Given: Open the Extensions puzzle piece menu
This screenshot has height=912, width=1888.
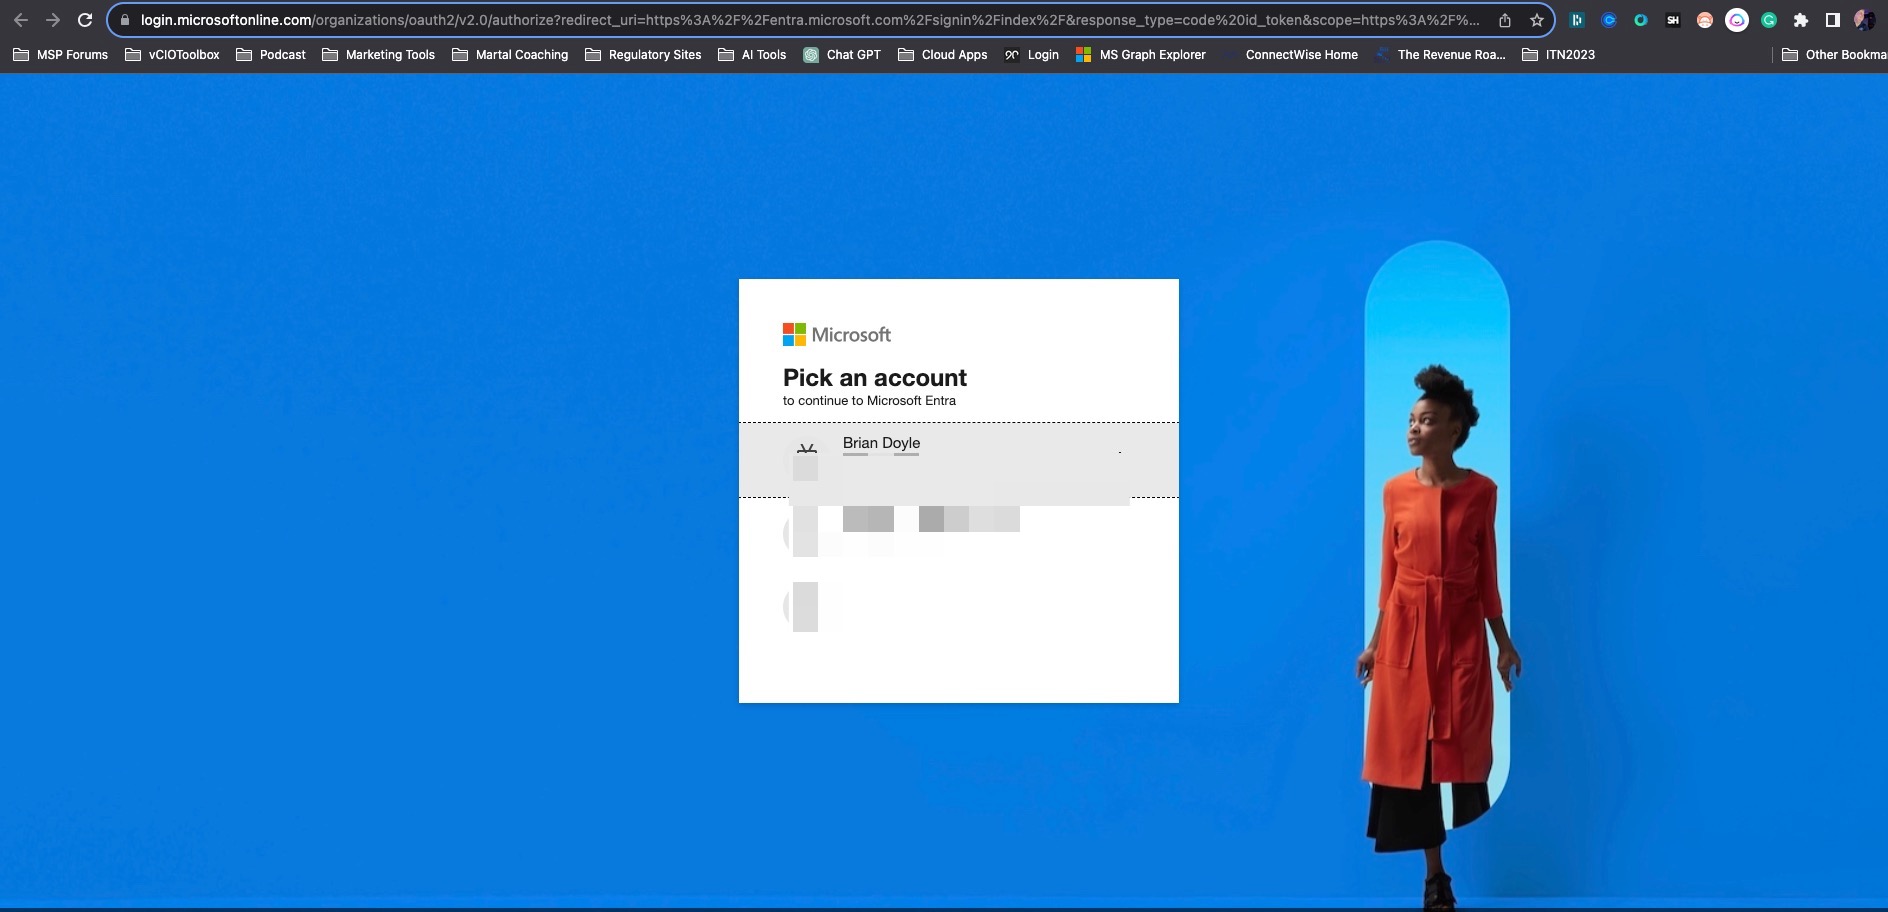Looking at the screenshot, I should point(1801,20).
